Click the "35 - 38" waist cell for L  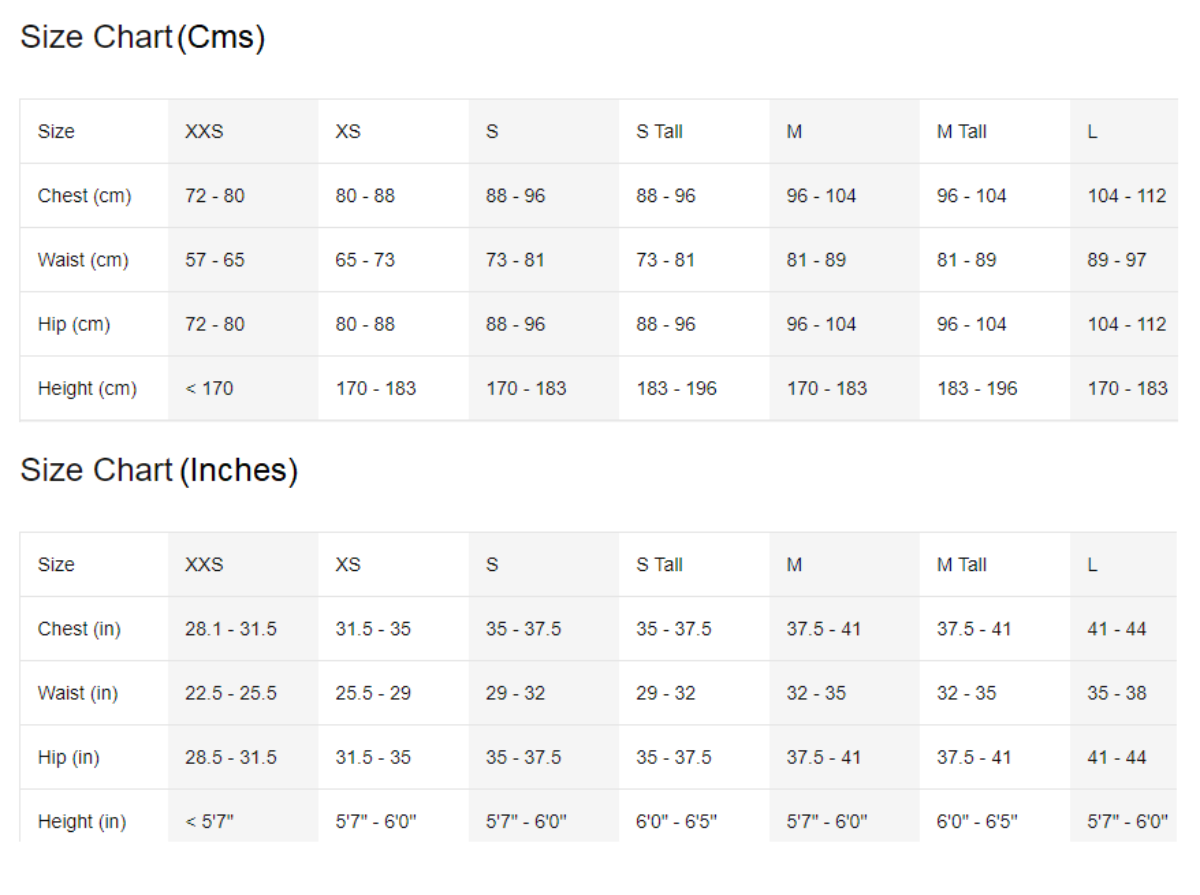point(1117,693)
